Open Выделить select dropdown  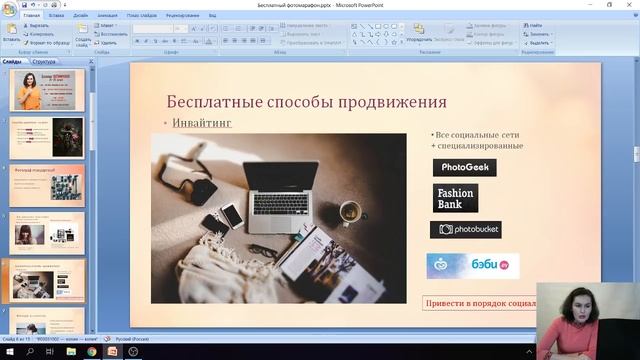pyautogui.click(x=538, y=43)
